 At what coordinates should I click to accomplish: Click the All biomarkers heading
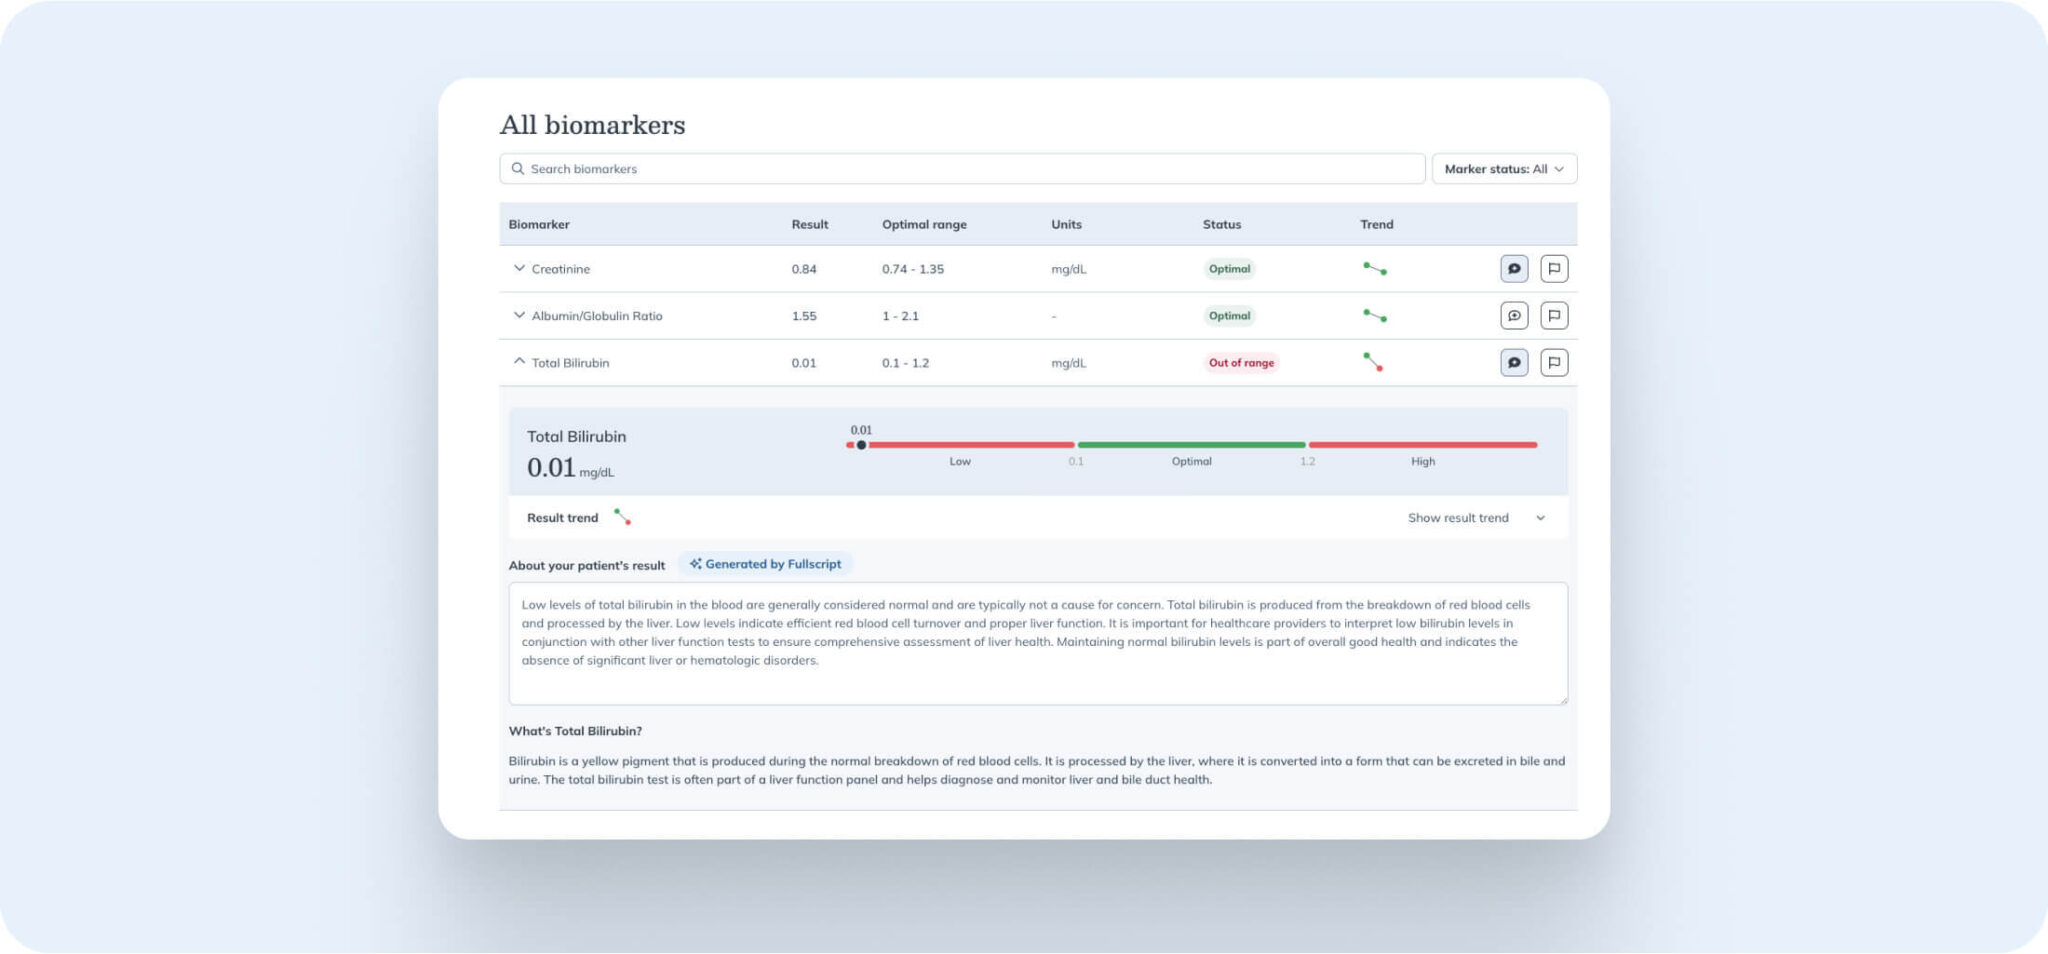click(592, 124)
